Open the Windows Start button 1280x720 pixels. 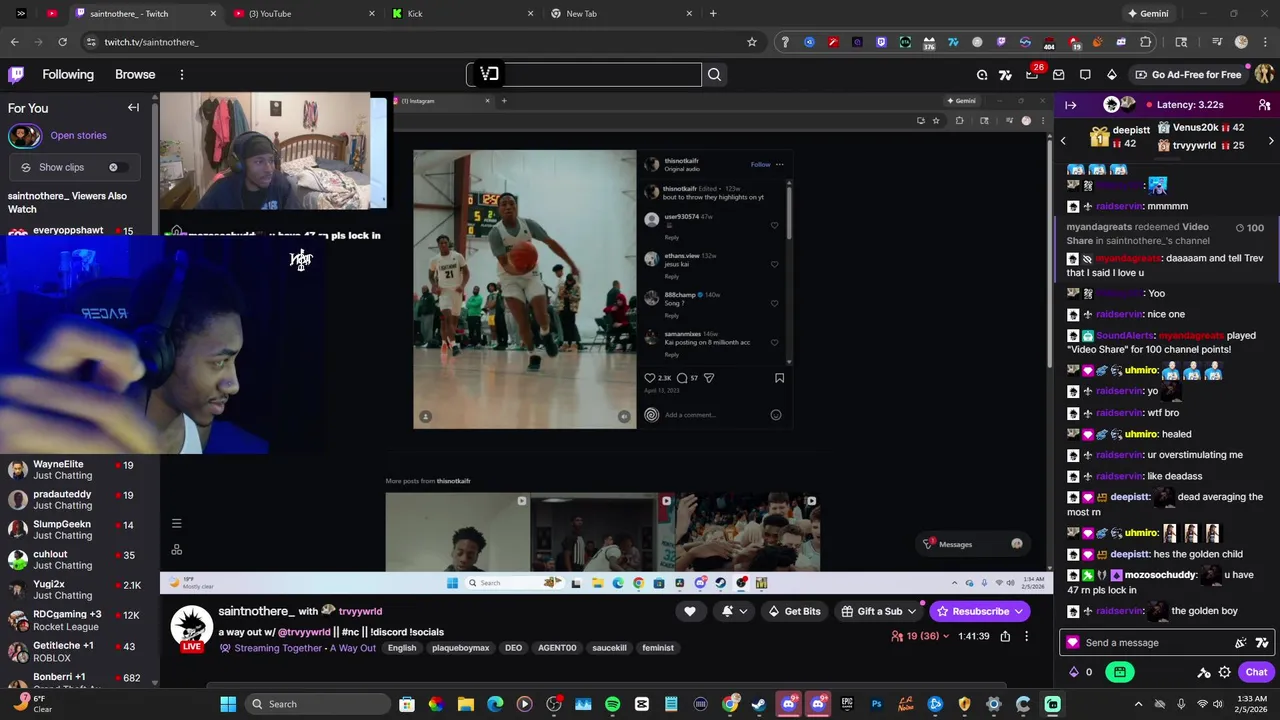point(228,704)
